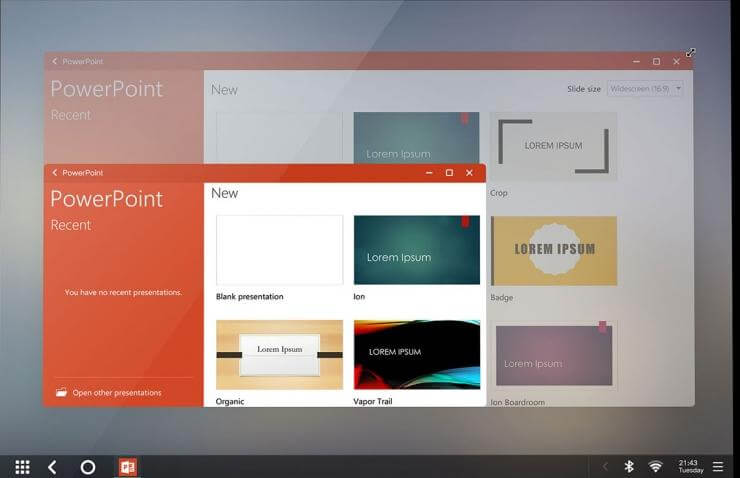740x478 pixels.
Task: Click the tray expand arrow near Bluetooth
Action: (x=605, y=467)
